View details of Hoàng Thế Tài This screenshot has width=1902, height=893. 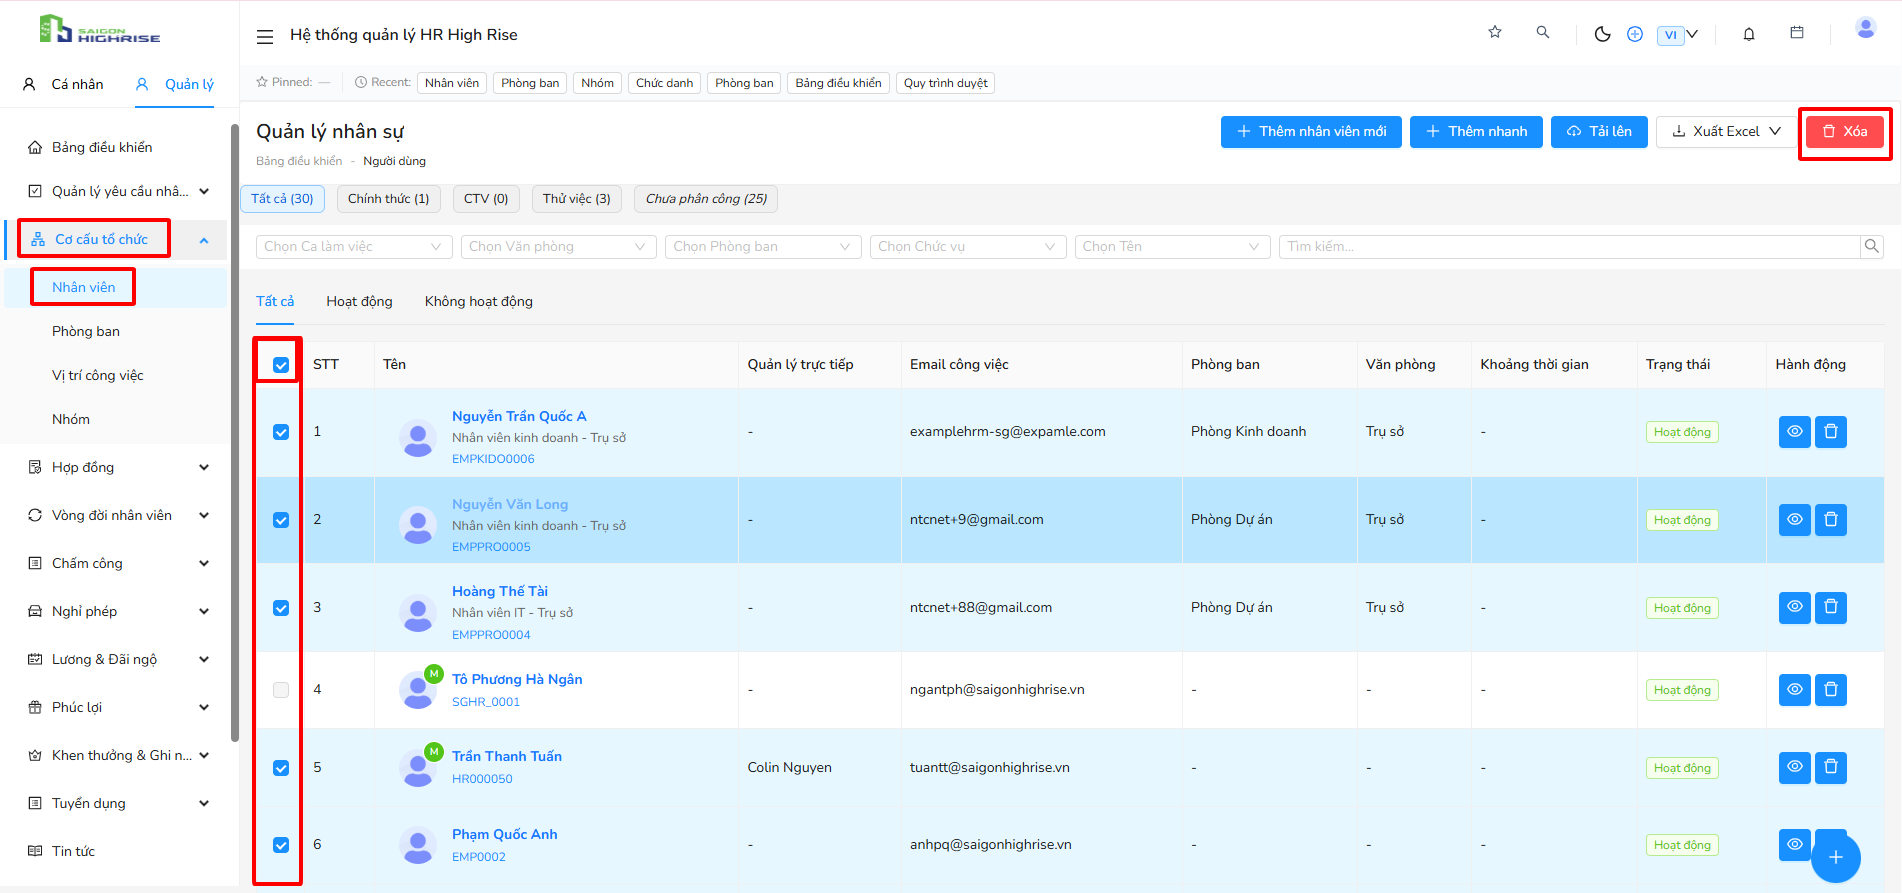click(x=1795, y=608)
